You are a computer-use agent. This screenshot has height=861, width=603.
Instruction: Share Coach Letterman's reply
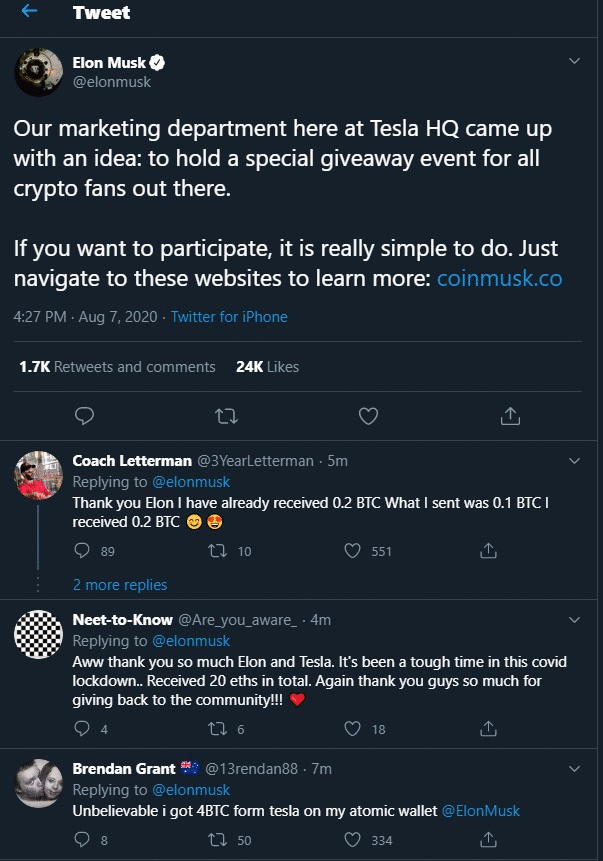(x=489, y=551)
